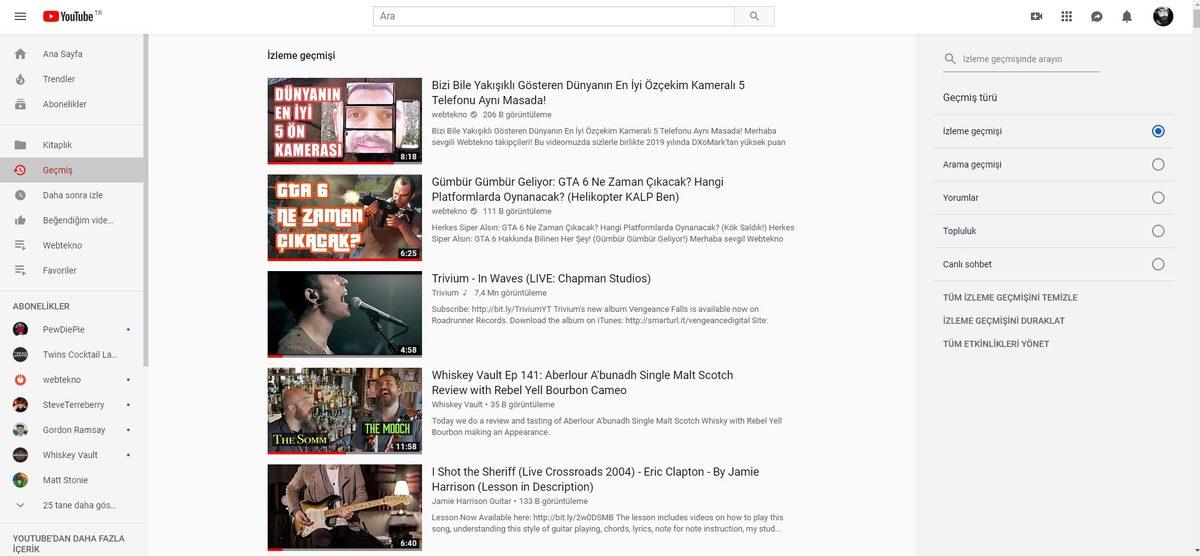Open the create video camera icon
This screenshot has width=1200, height=556.
tap(1036, 16)
